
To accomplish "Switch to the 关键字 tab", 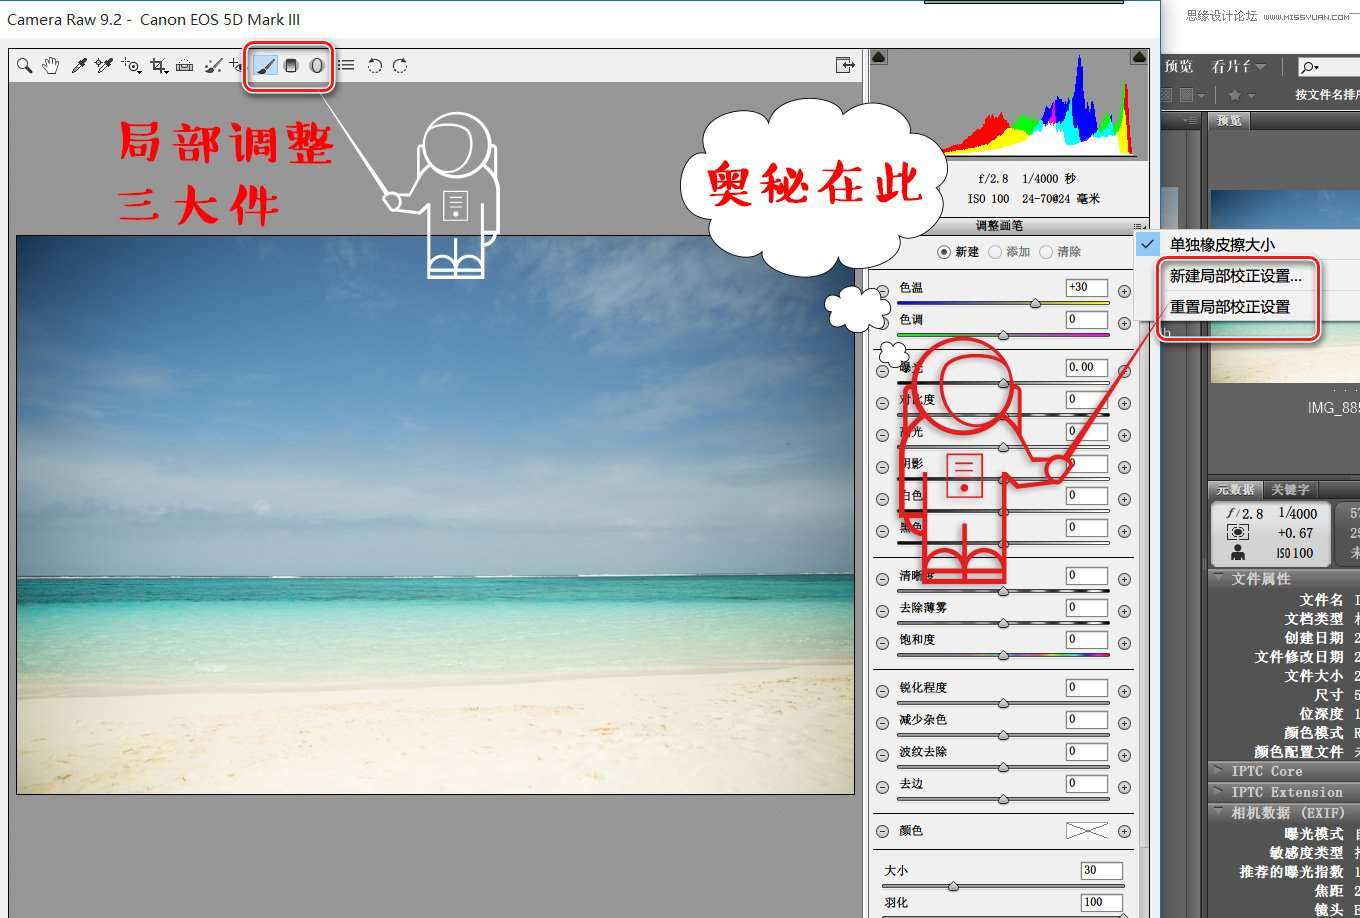I will [x=1289, y=490].
